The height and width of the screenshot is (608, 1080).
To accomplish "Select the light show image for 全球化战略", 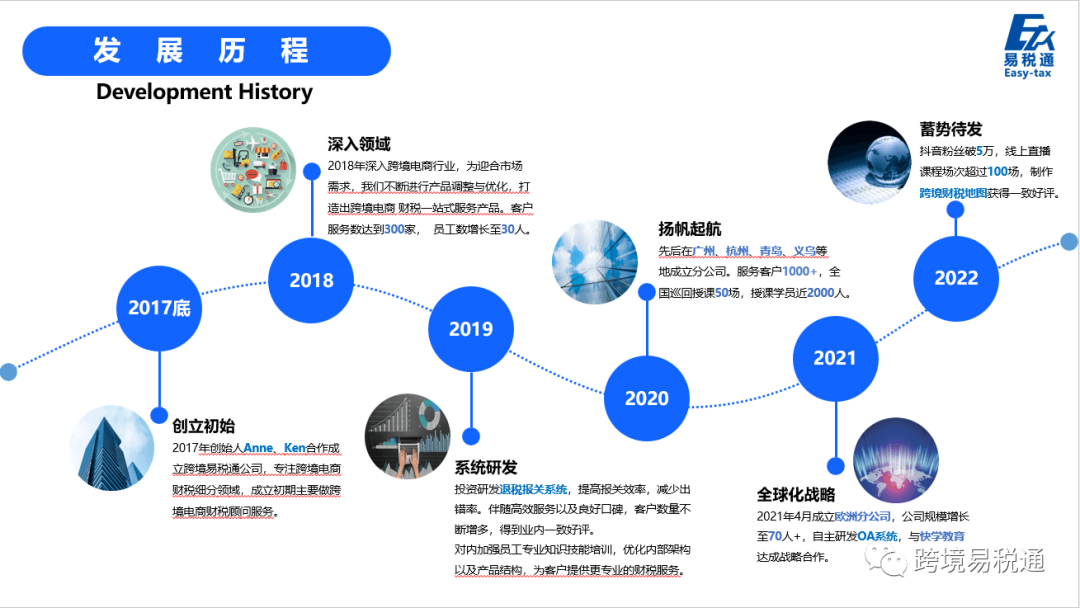I will pyautogui.click(x=895, y=459).
